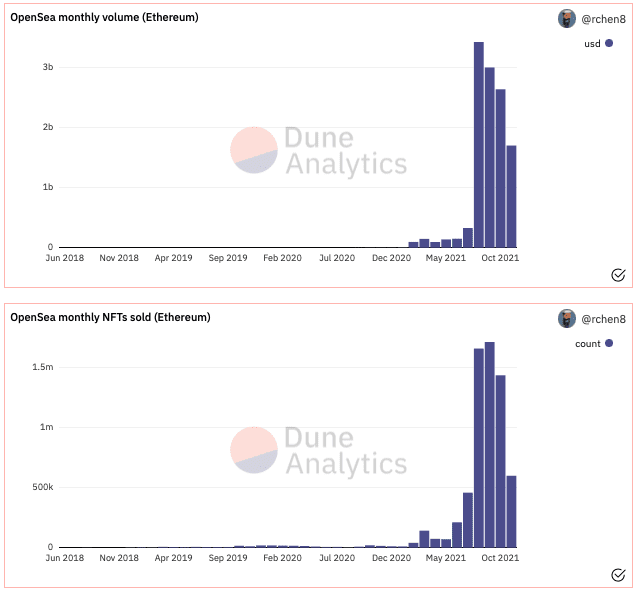This screenshot has width=636, height=591.
Task: Click the rchen8 avatar on the volume chart
Action: click(x=567, y=19)
